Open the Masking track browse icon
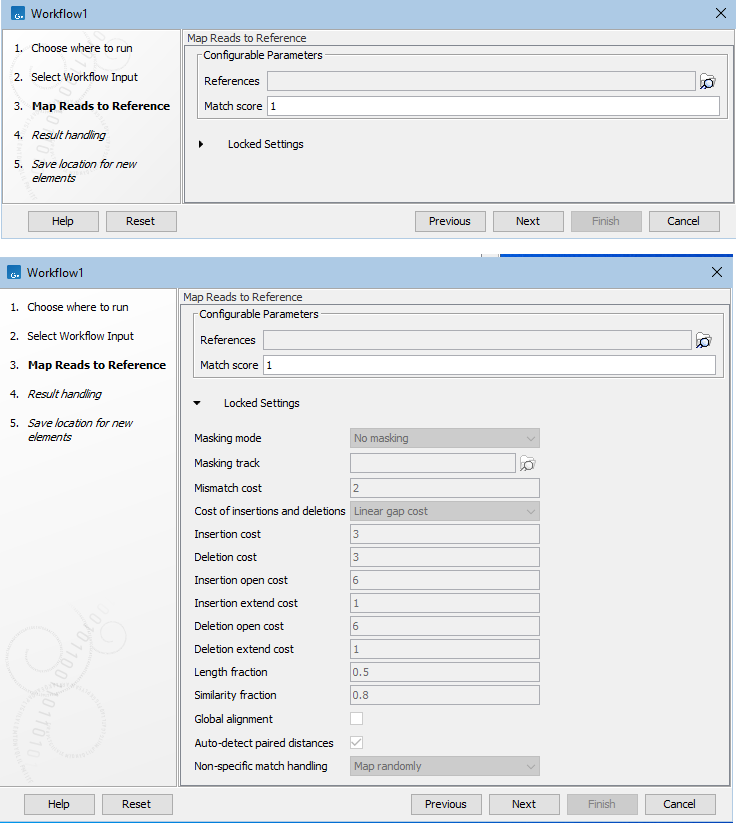 (528, 463)
